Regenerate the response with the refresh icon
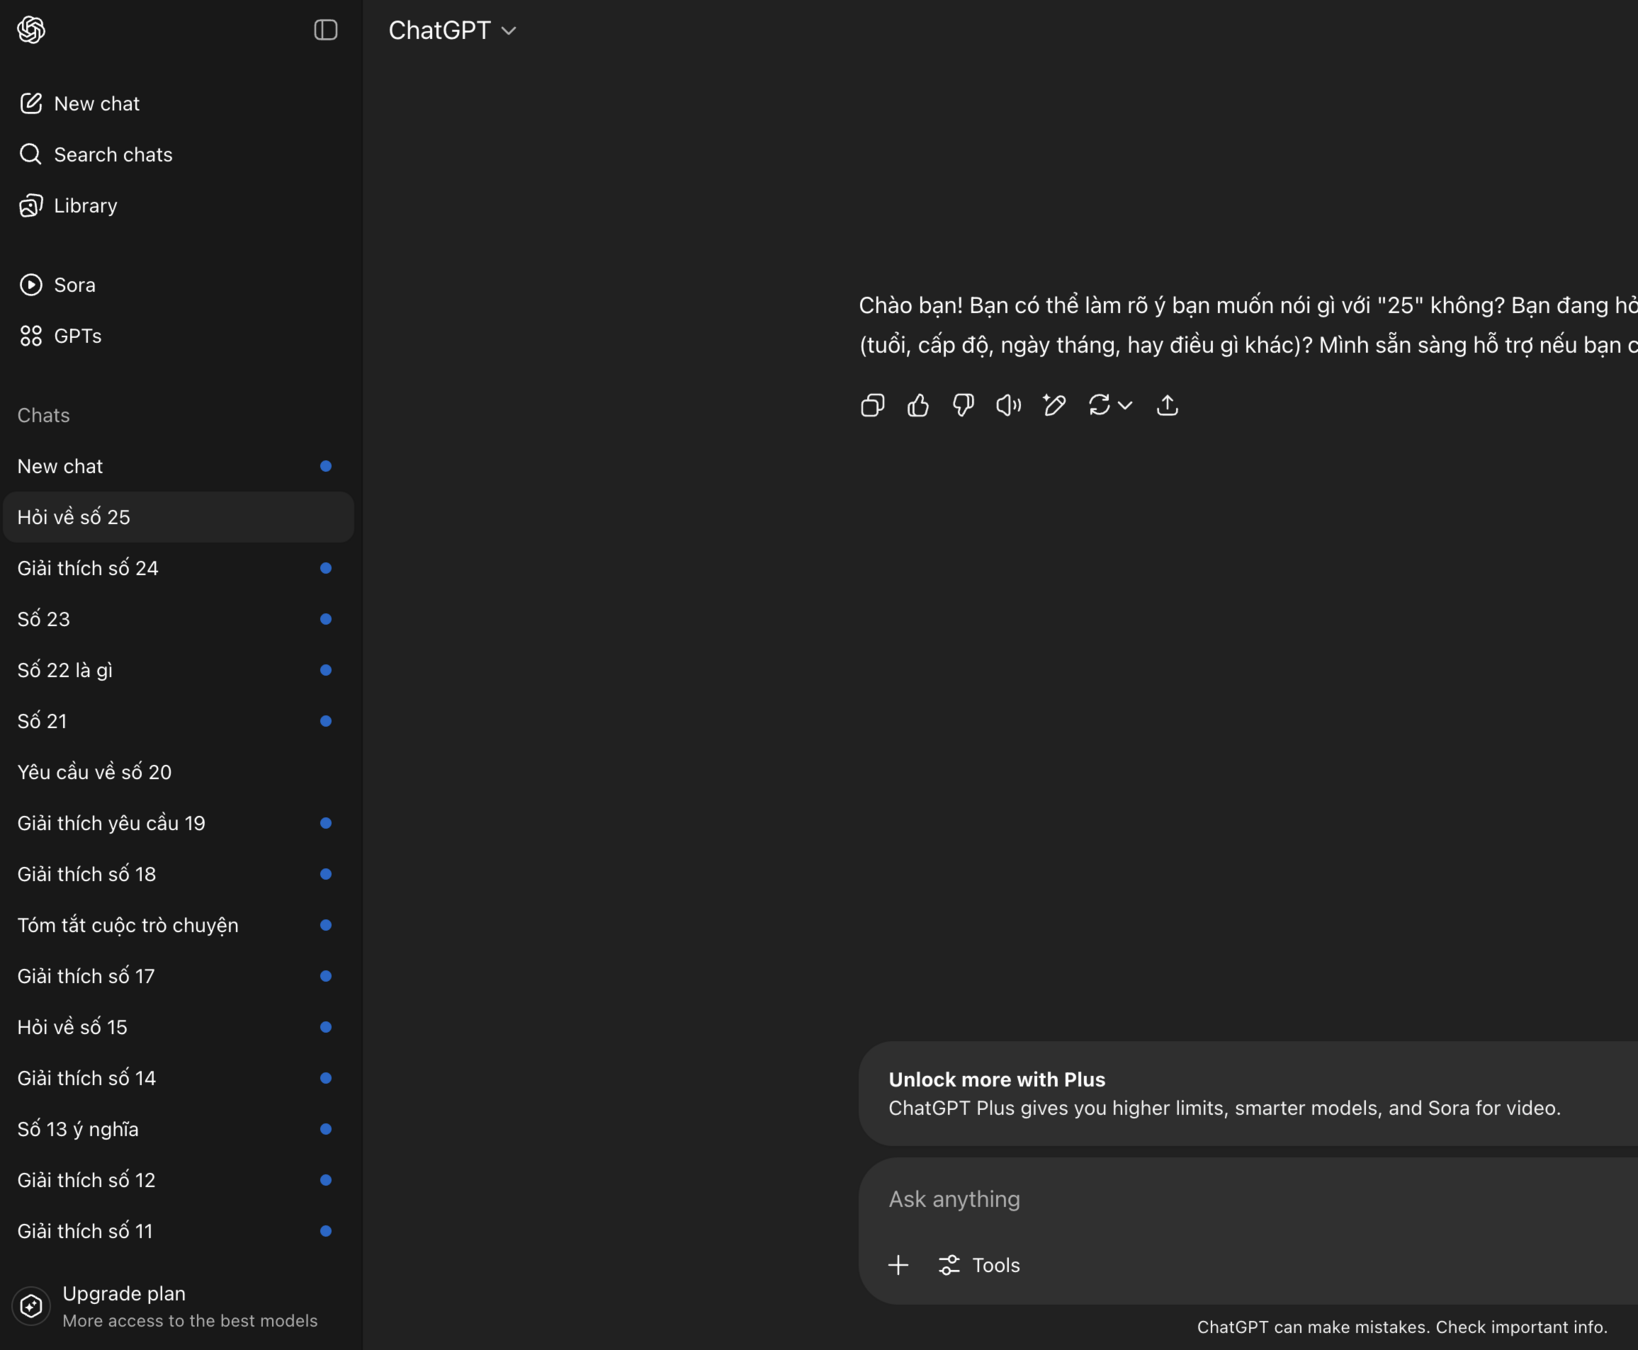Image resolution: width=1638 pixels, height=1350 pixels. pyautogui.click(x=1099, y=405)
